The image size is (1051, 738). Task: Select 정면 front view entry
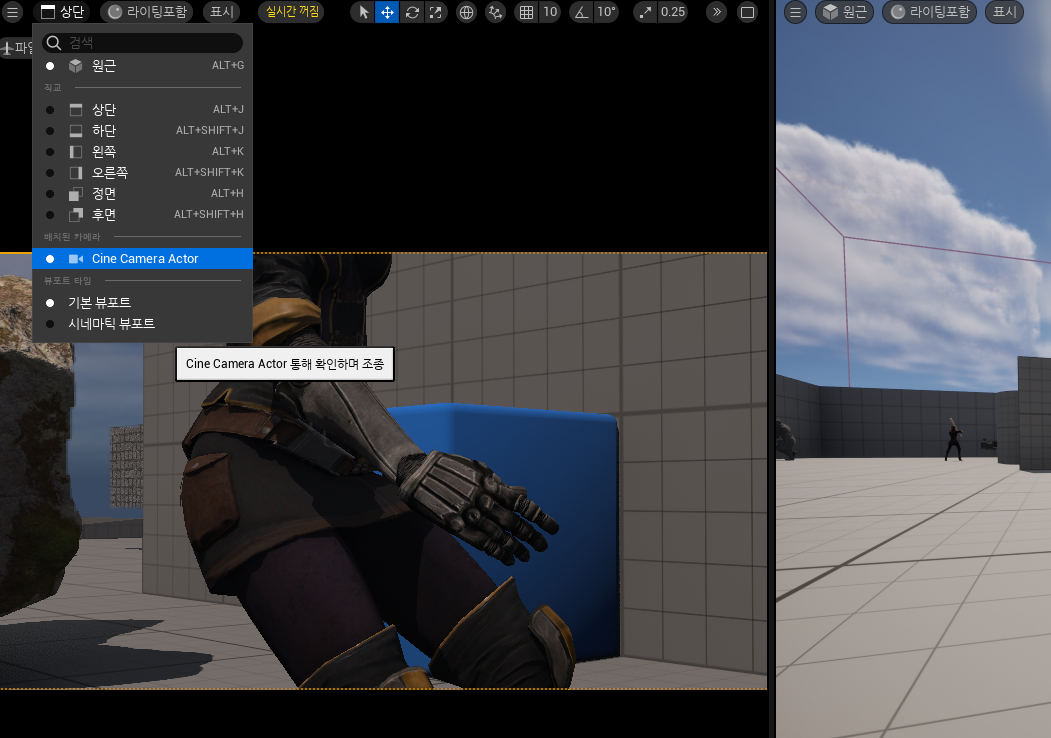tap(143, 193)
